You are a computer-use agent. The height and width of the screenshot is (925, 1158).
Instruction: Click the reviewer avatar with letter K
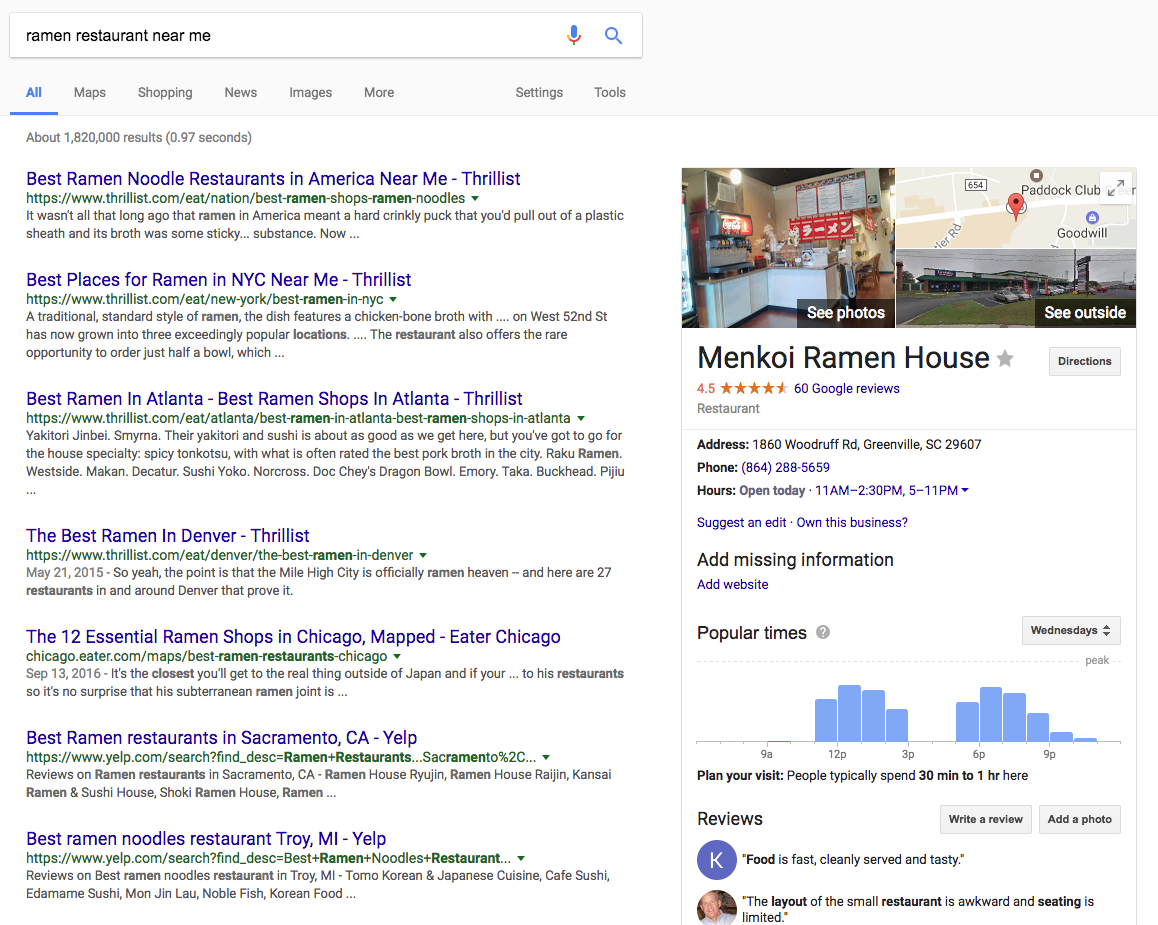pyautogui.click(x=716, y=859)
